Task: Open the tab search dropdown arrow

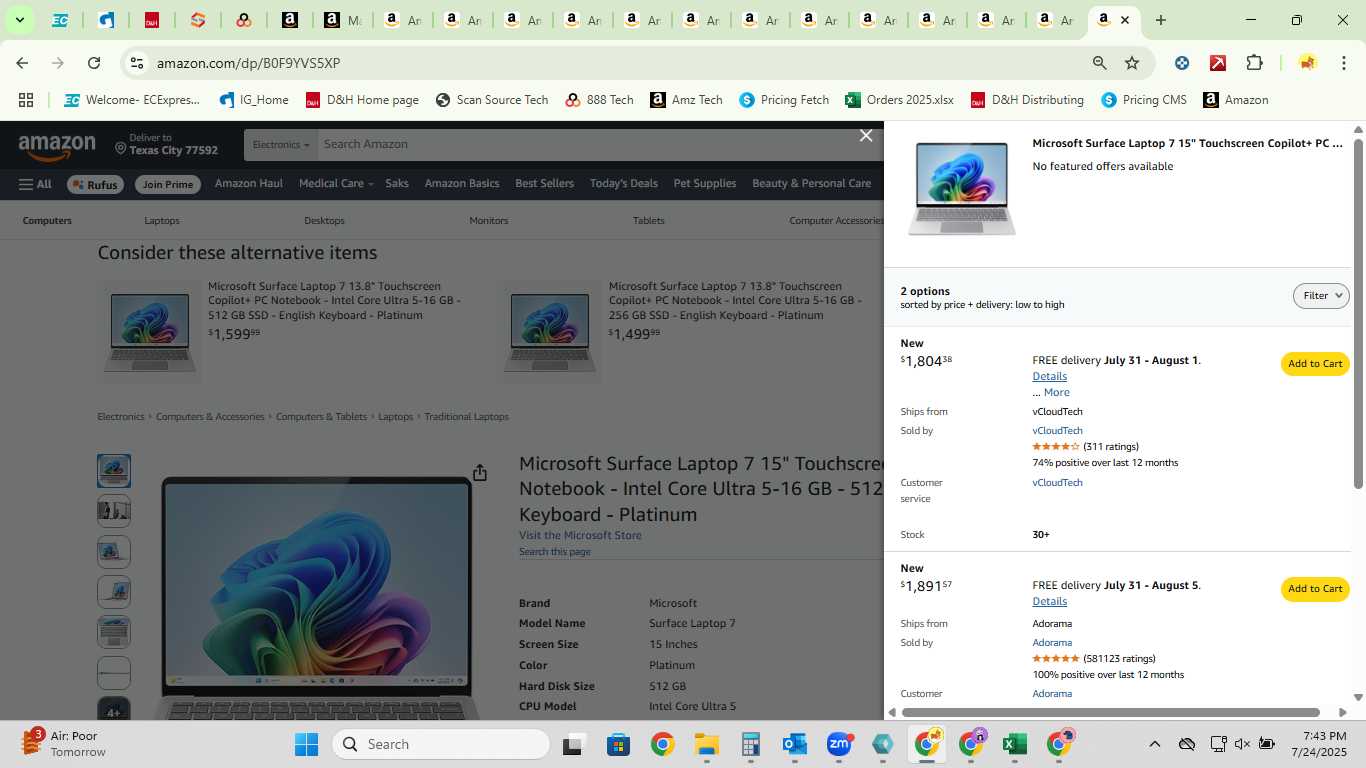Action: coord(19,20)
